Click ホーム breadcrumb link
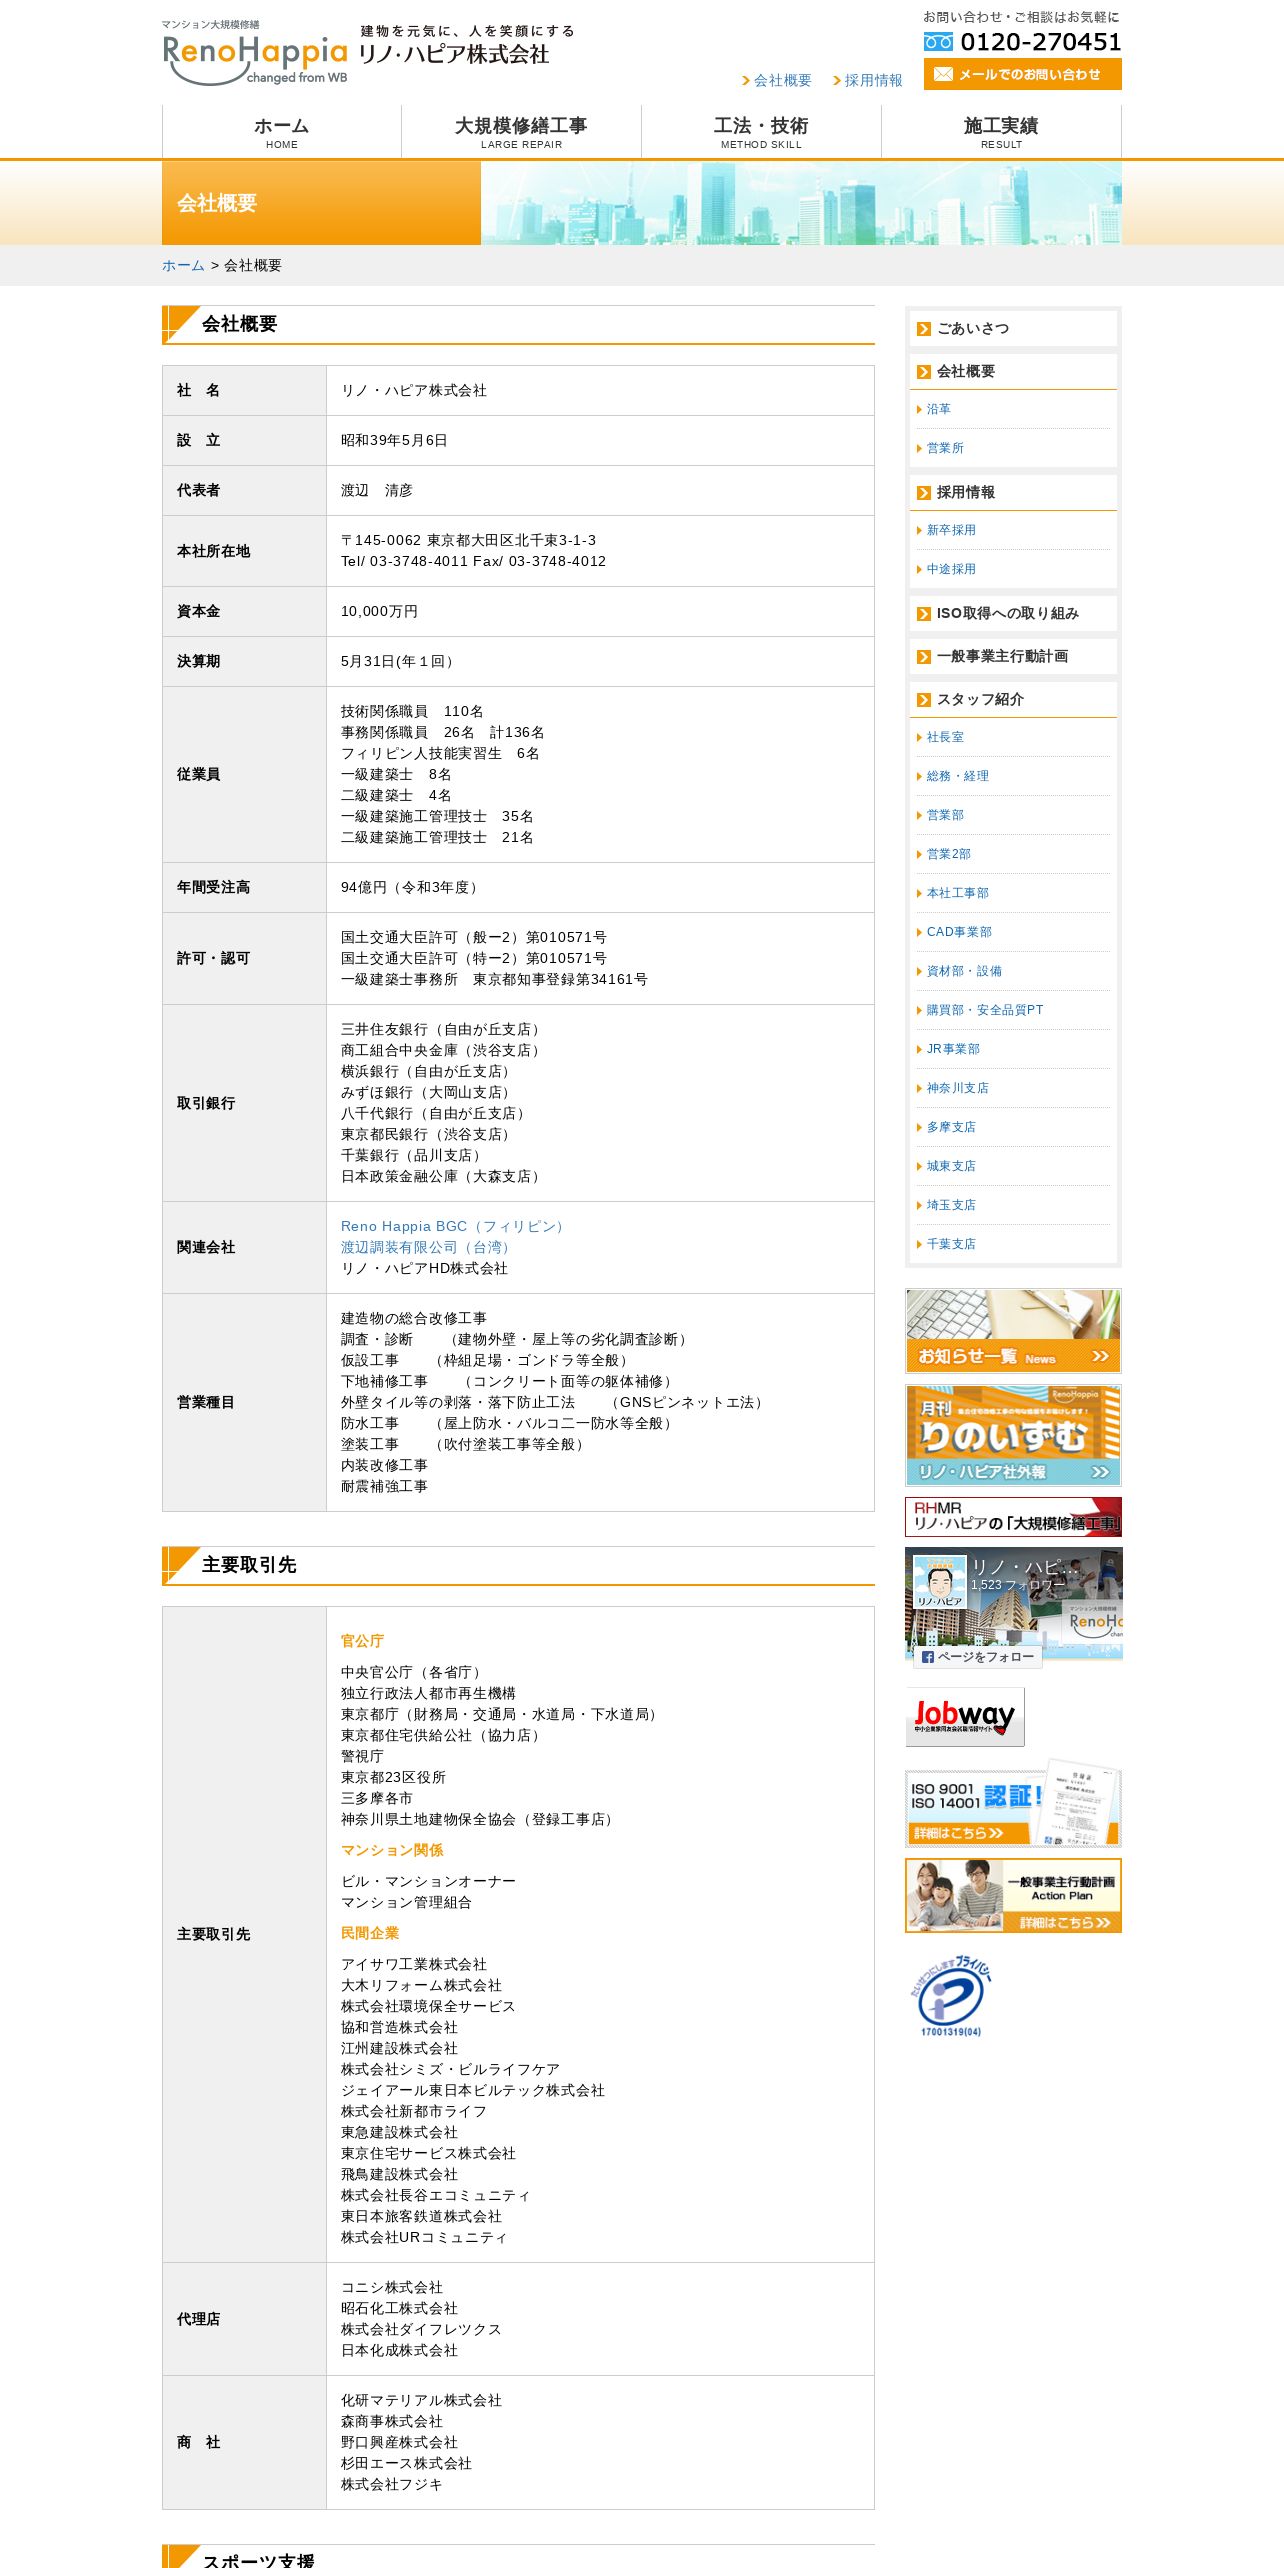The height and width of the screenshot is (2568, 1284). click(x=183, y=265)
